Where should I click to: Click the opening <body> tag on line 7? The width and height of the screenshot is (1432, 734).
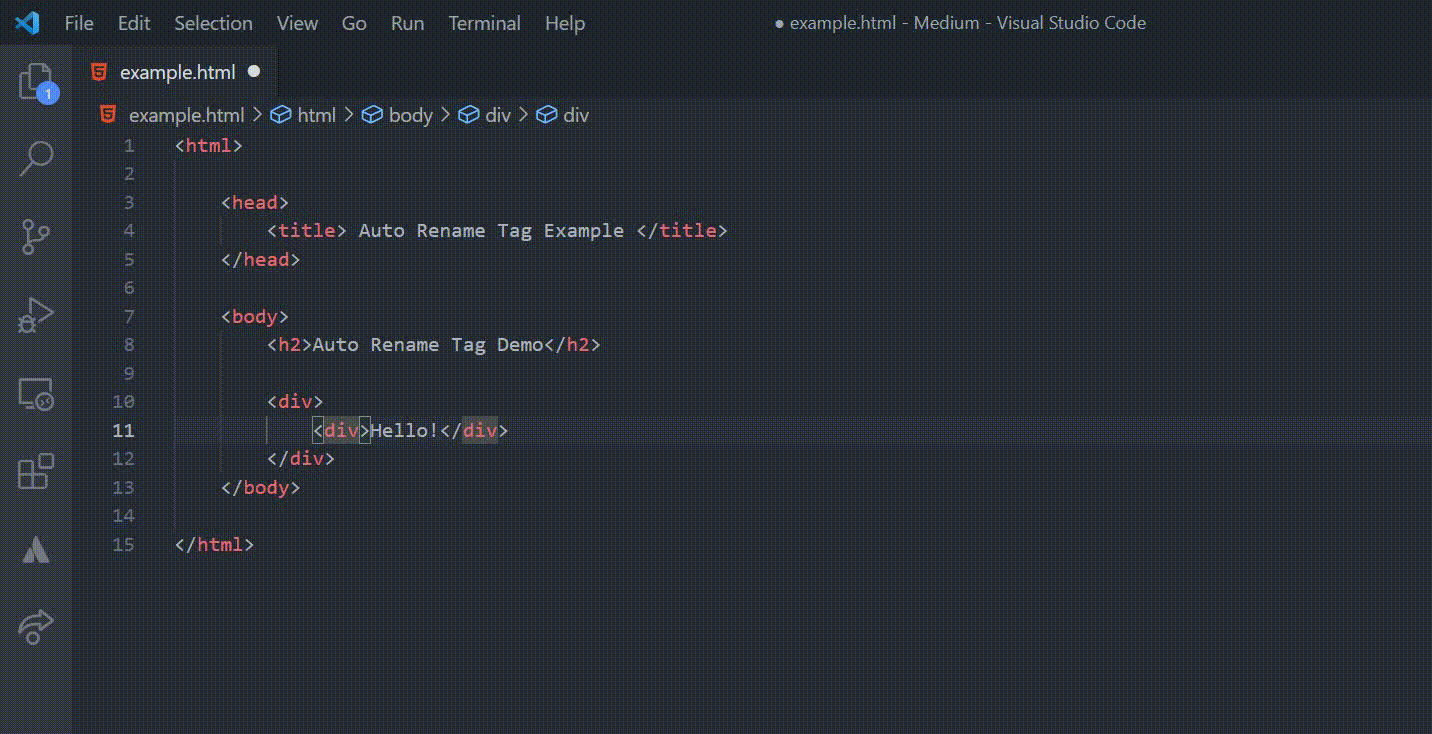255,317
